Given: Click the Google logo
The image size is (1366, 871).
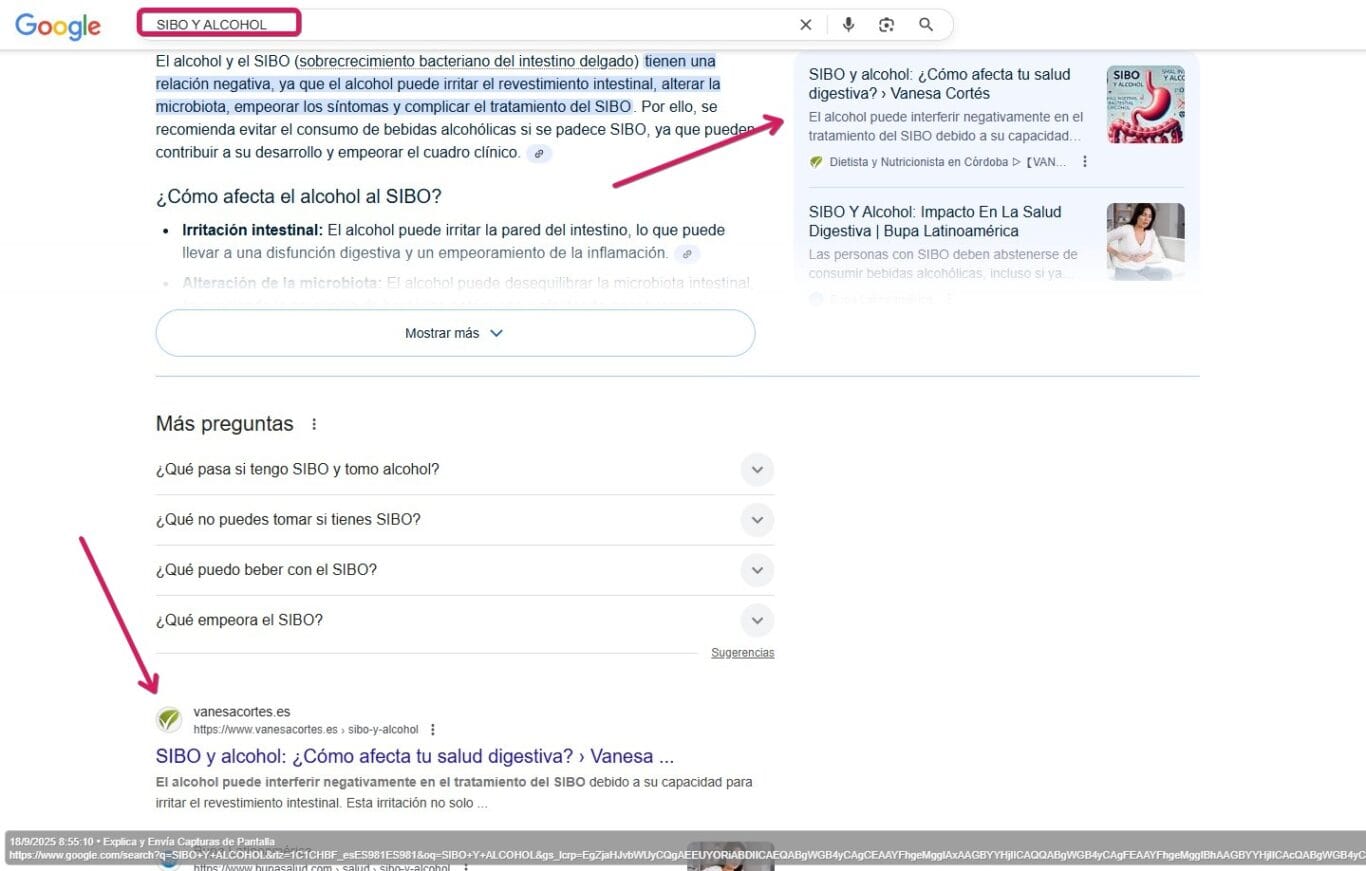Looking at the screenshot, I should click(x=58, y=26).
